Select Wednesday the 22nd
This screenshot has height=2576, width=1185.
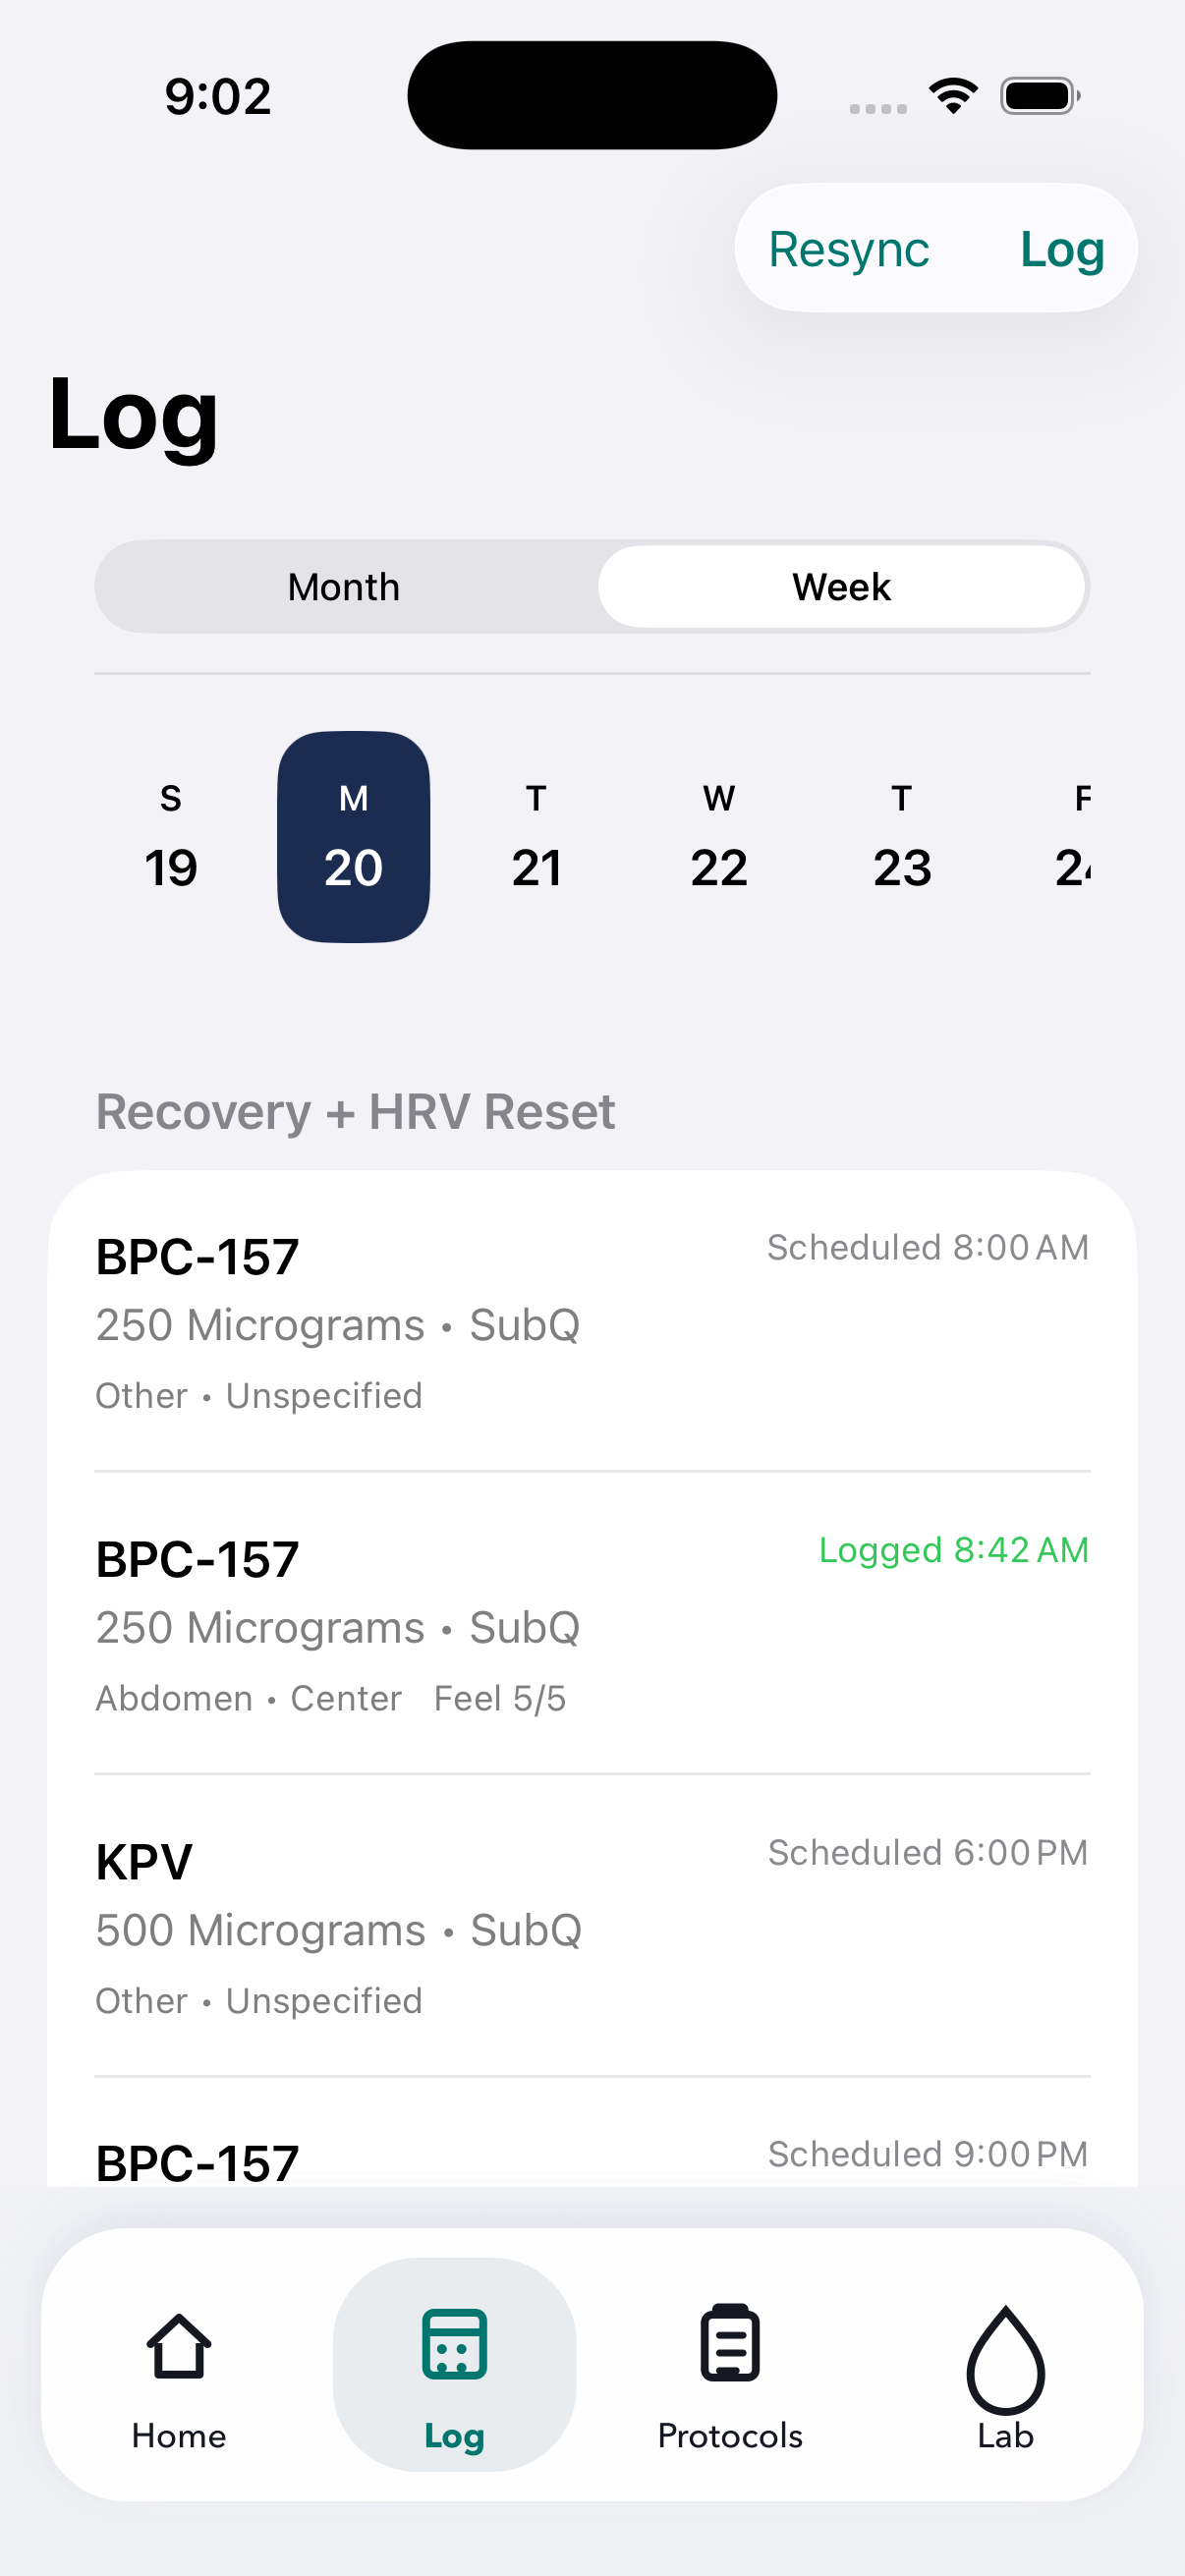[x=719, y=837]
